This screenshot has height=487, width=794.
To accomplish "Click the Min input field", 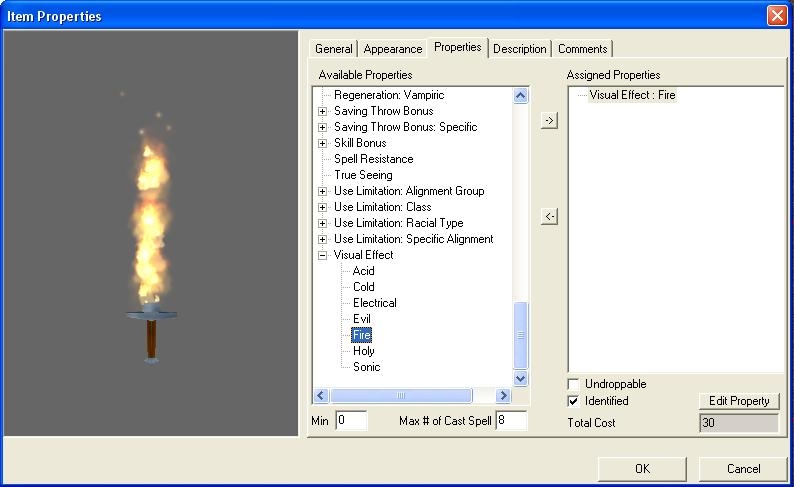I will [x=351, y=421].
